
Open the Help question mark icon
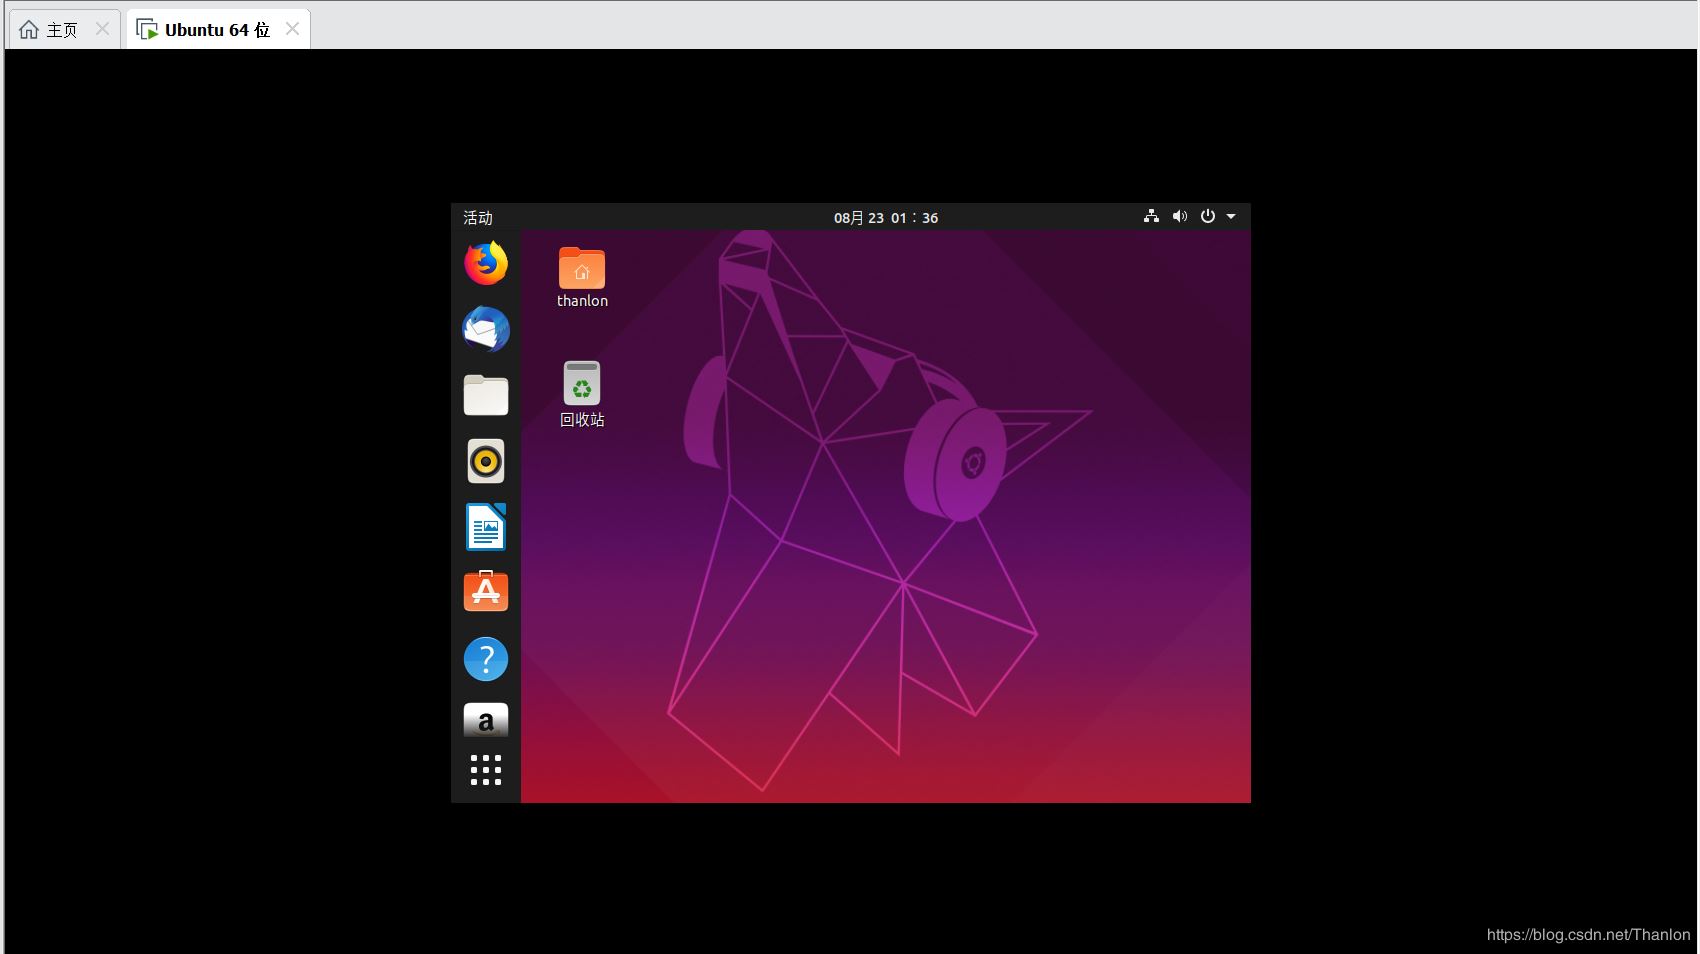tap(486, 659)
